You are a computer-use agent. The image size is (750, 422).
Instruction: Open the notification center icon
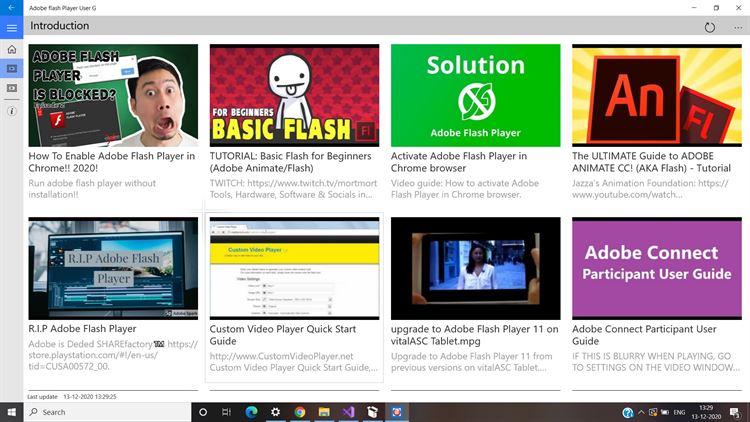[735, 412]
